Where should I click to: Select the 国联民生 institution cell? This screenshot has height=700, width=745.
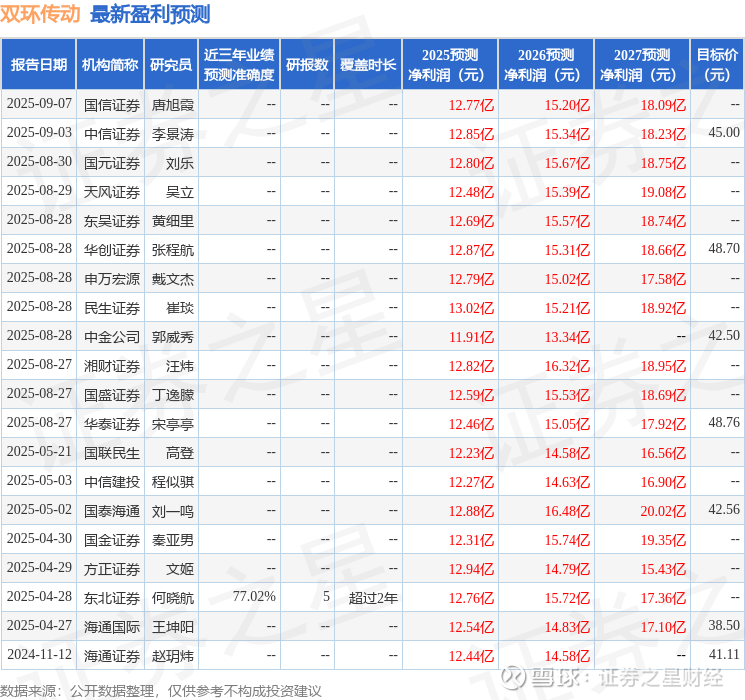tap(112, 453)
